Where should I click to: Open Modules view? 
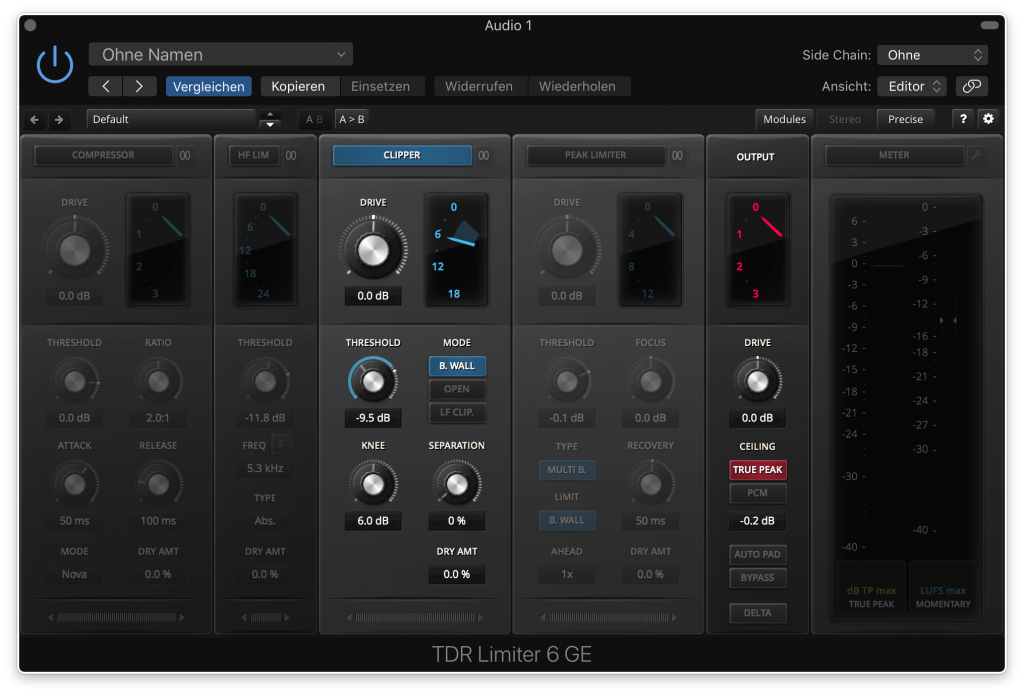click(784, 120)
